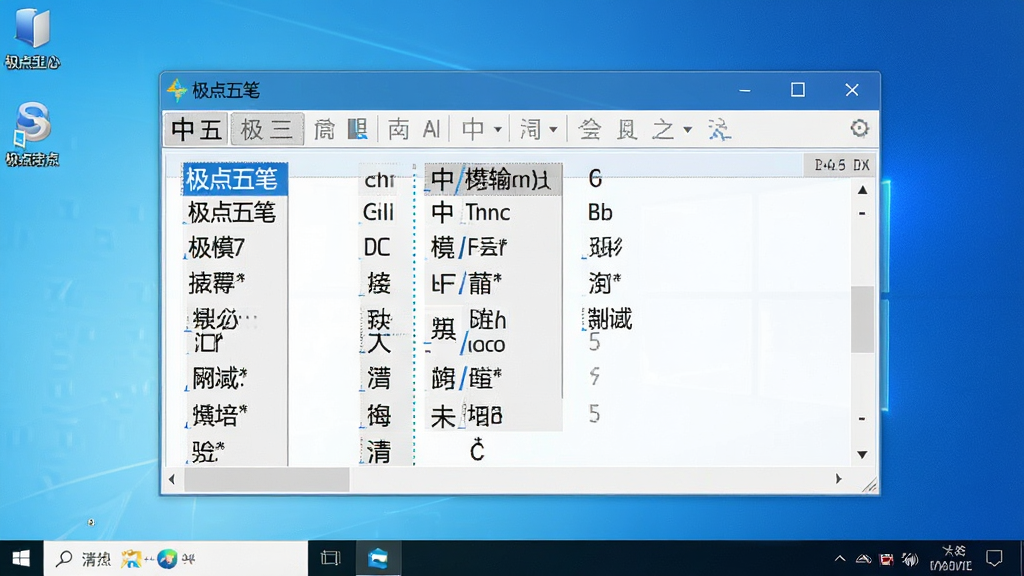
Task: Click the vertical scrollbar up arrow
Action: pos(862,190)
